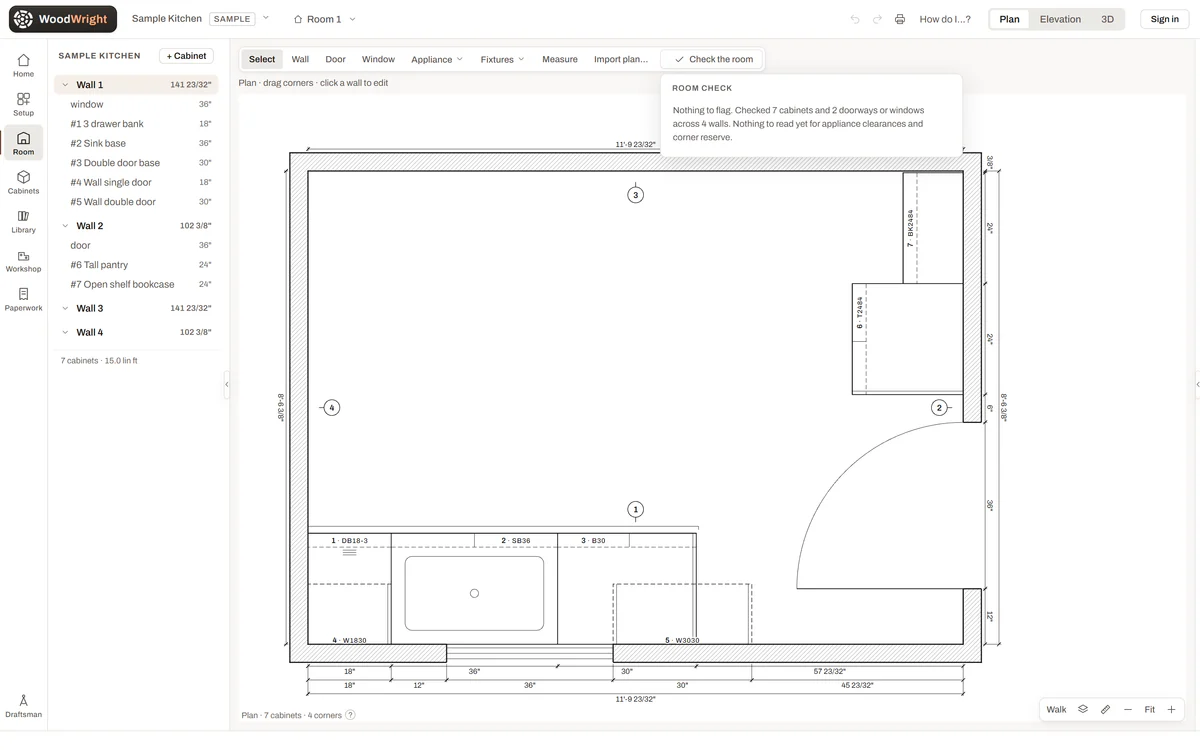Screen dimensions: 1200x750
Task: Switch to Plan view
Action: coord(1010,19)
